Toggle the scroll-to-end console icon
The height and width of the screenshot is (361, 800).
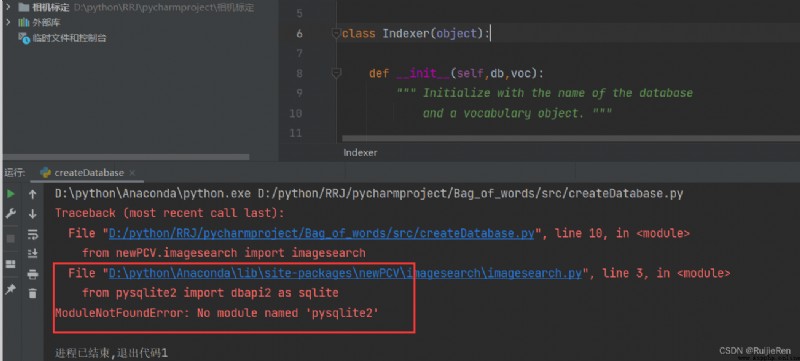(x=33, y=253)
